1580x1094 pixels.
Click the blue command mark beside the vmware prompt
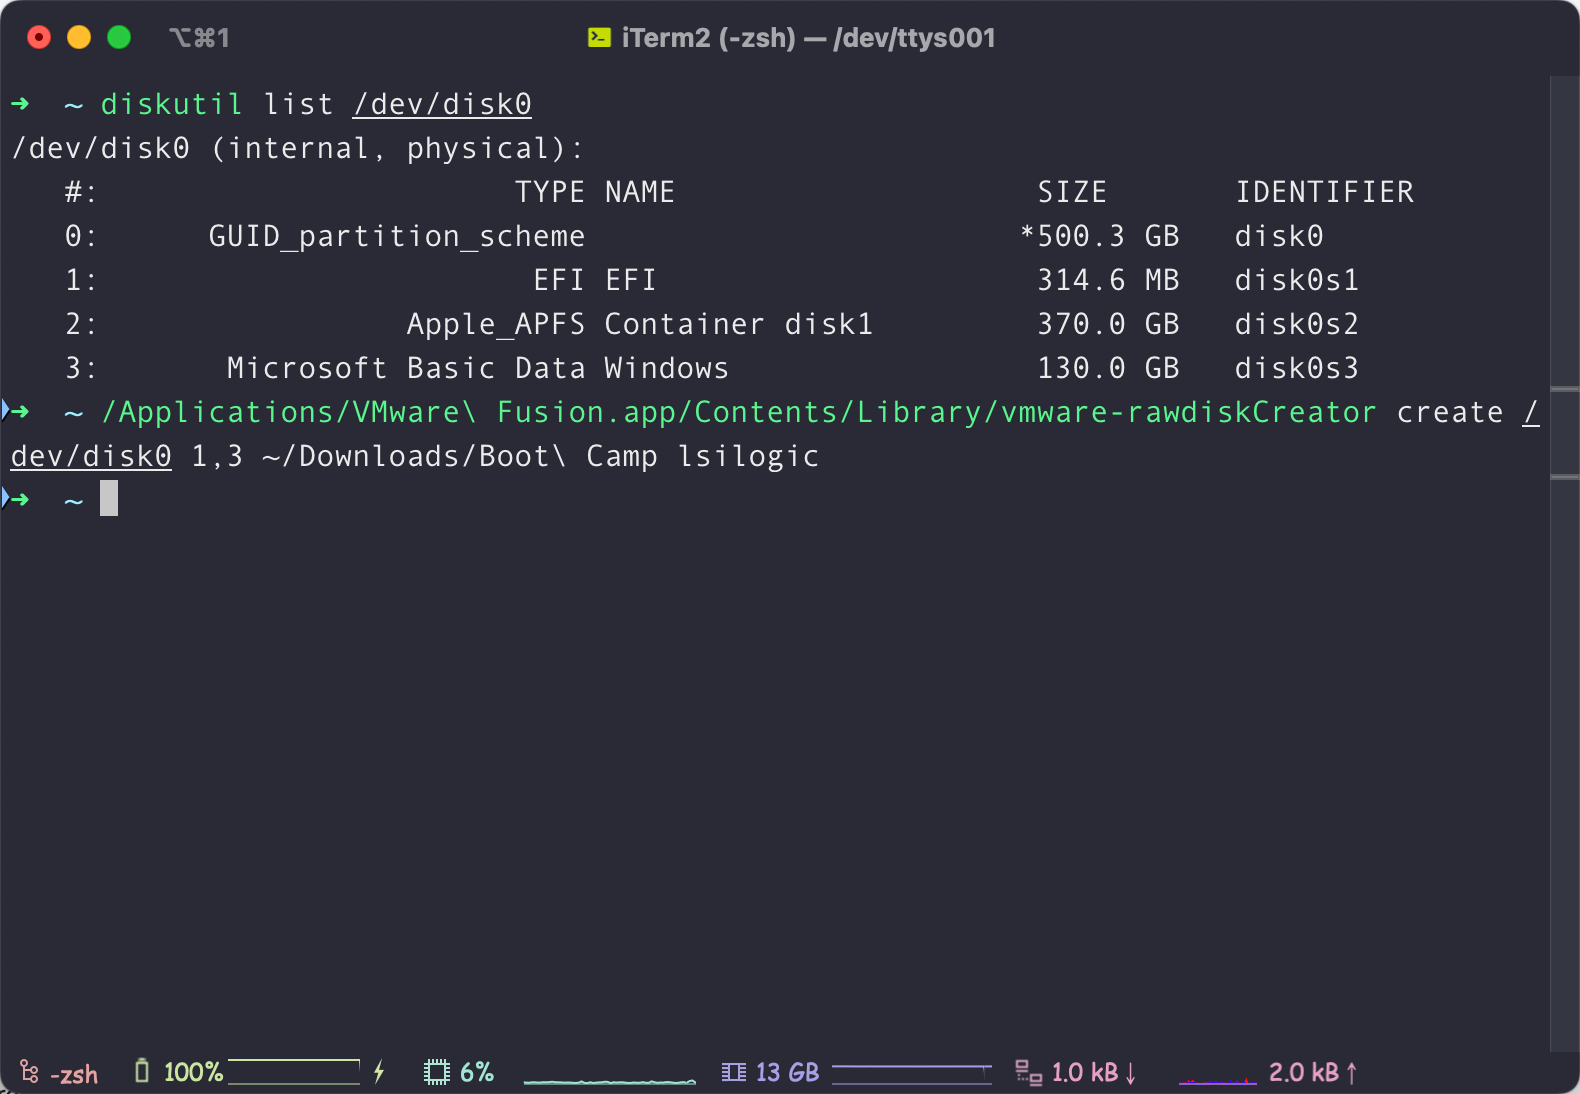click(6, 410)
